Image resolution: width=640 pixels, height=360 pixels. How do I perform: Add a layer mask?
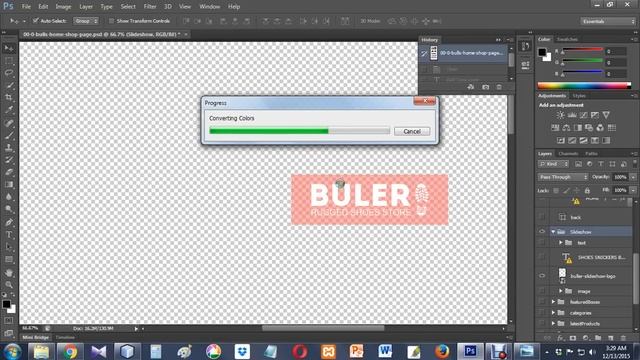(573, 338)
